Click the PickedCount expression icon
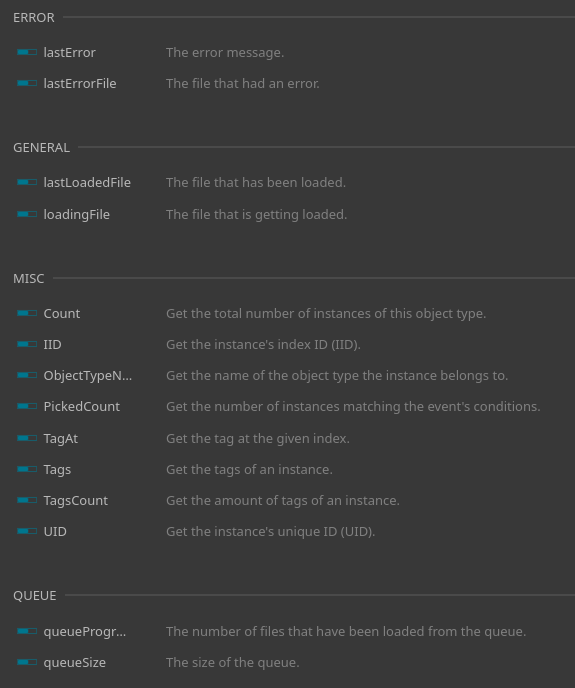 point(27,406)
